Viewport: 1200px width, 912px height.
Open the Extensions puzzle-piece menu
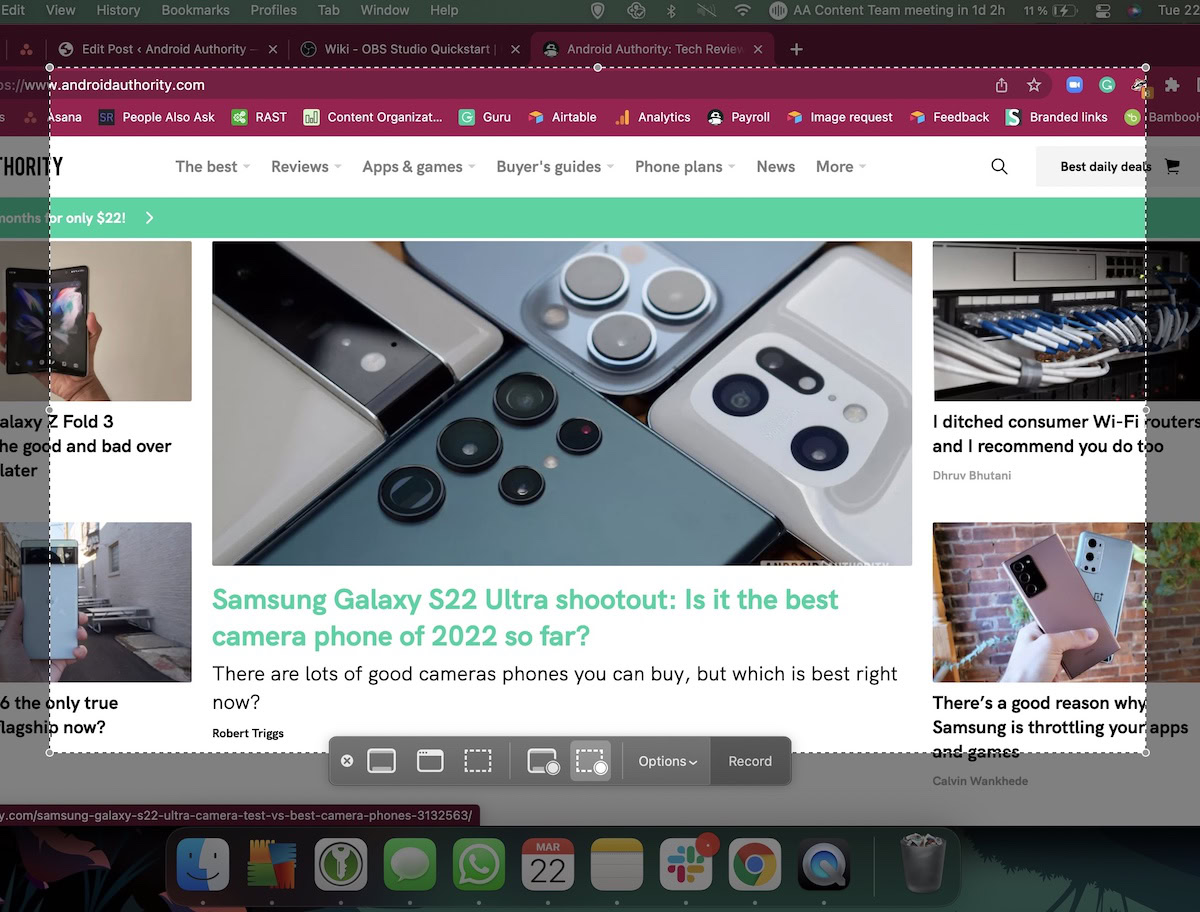[1172, 85]
